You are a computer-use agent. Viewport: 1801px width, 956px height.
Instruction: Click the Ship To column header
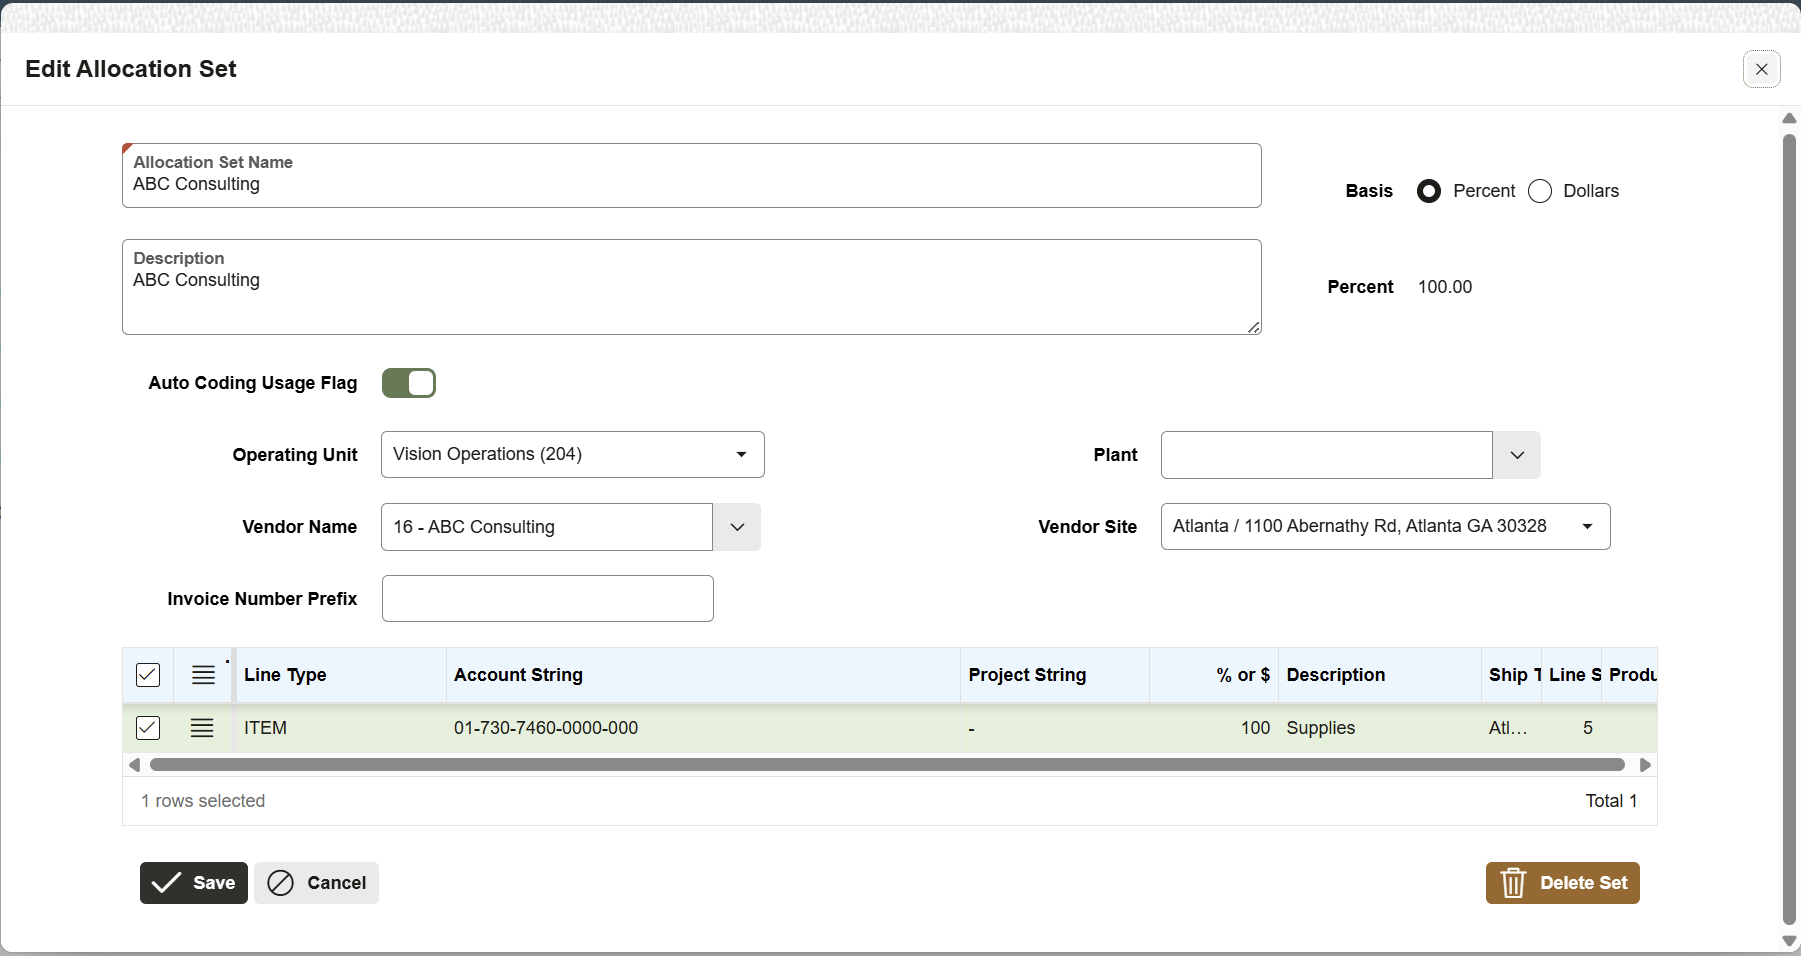click(x=1511, y=675)
